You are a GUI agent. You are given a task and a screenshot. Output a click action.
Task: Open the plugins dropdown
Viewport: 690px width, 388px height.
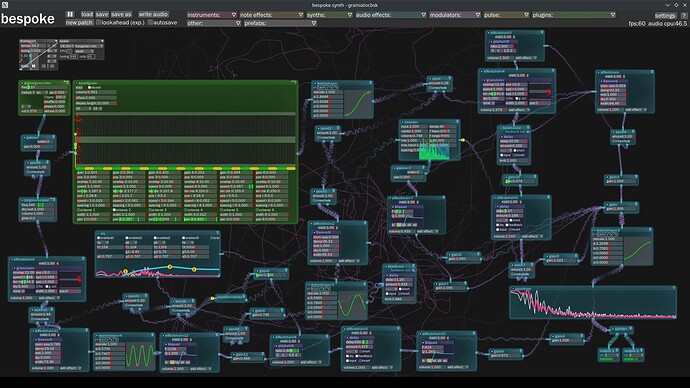click(x=574, y=15)
